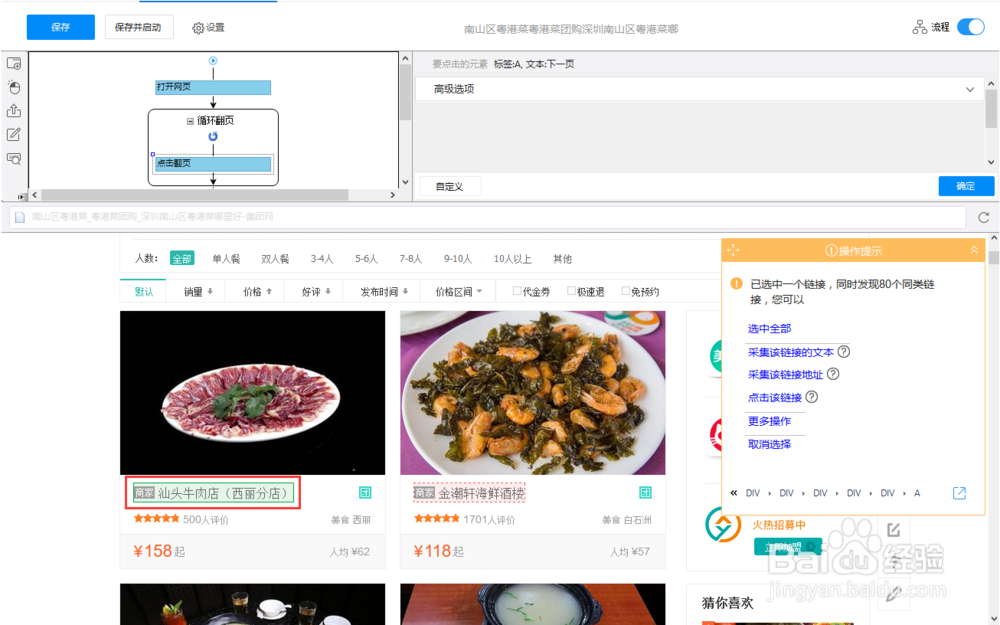Screen dimensions: 1000x625
Task: Open the 金潮轩海鲜酒楼 link
Action: [x=469, y=493]
